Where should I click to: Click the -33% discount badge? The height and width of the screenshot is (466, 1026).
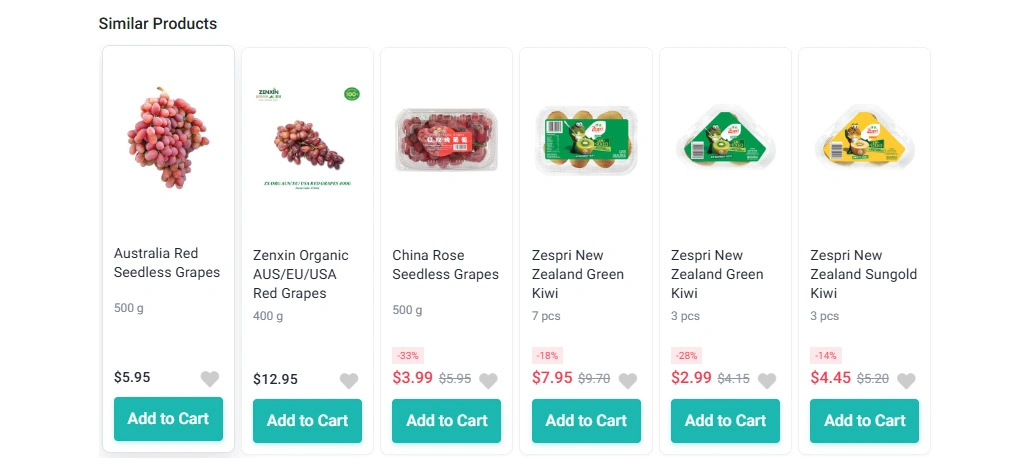[x=408, y=355]
